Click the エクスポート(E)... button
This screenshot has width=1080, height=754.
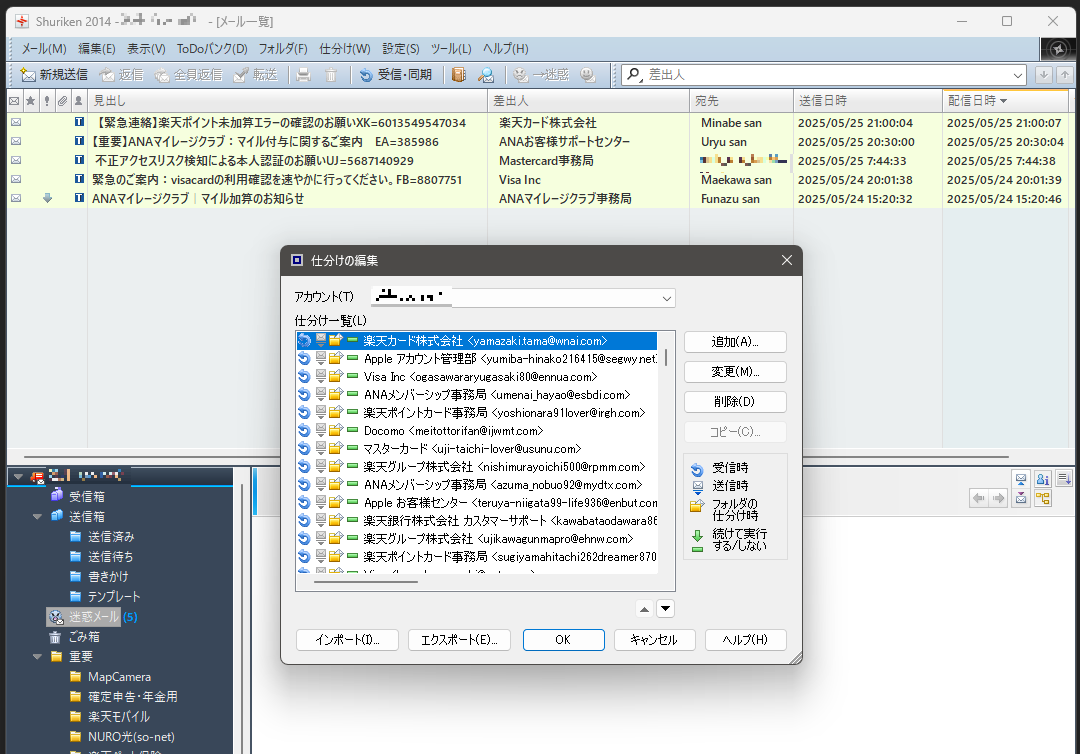pos(459,640)
